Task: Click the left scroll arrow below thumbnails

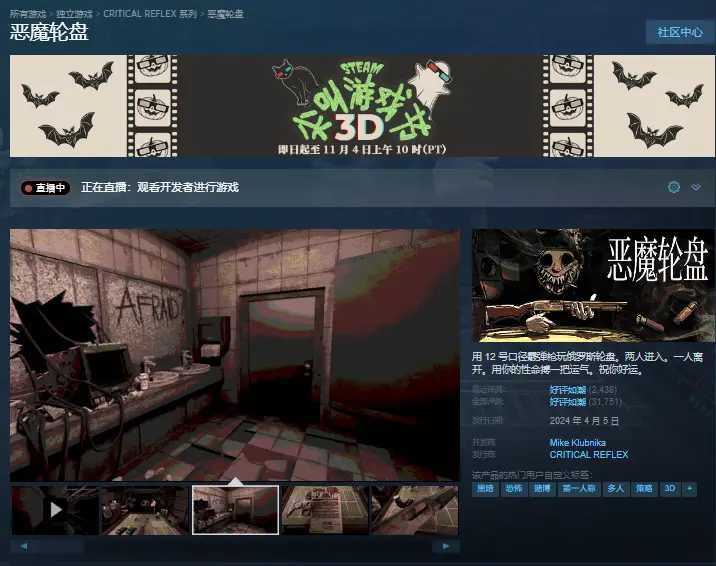Action: pyautogui.click(x=24, y=546)
